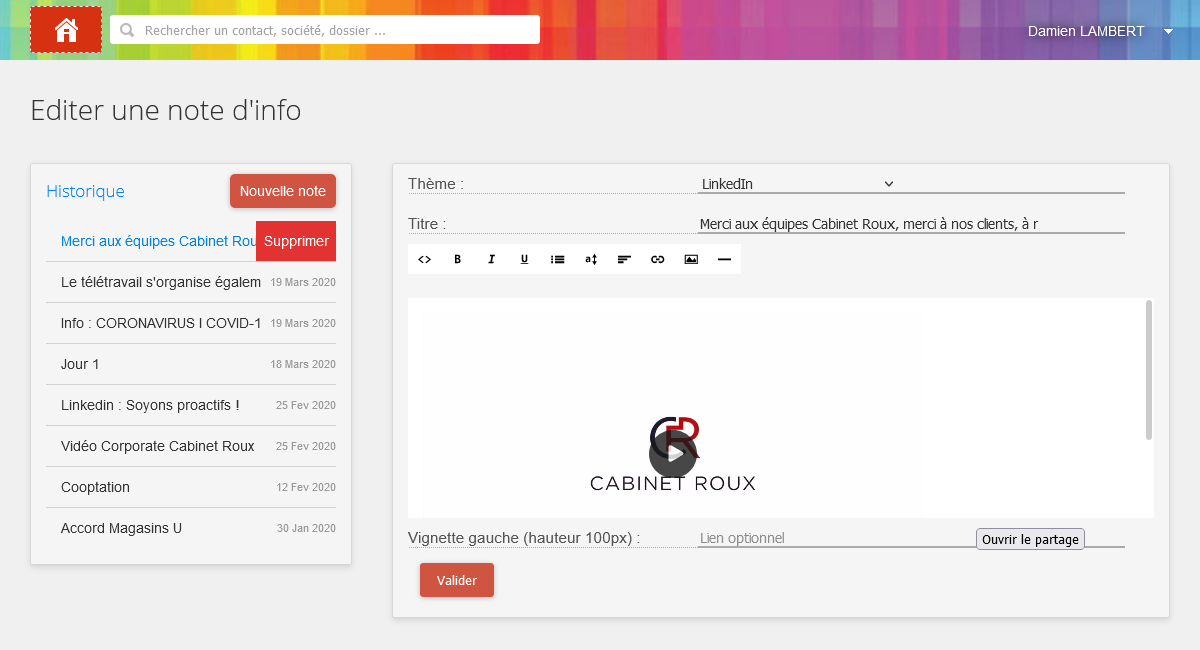The image size is (1200, 650).
Task: Open the font size tool
Action: click(x=591, y=259)
